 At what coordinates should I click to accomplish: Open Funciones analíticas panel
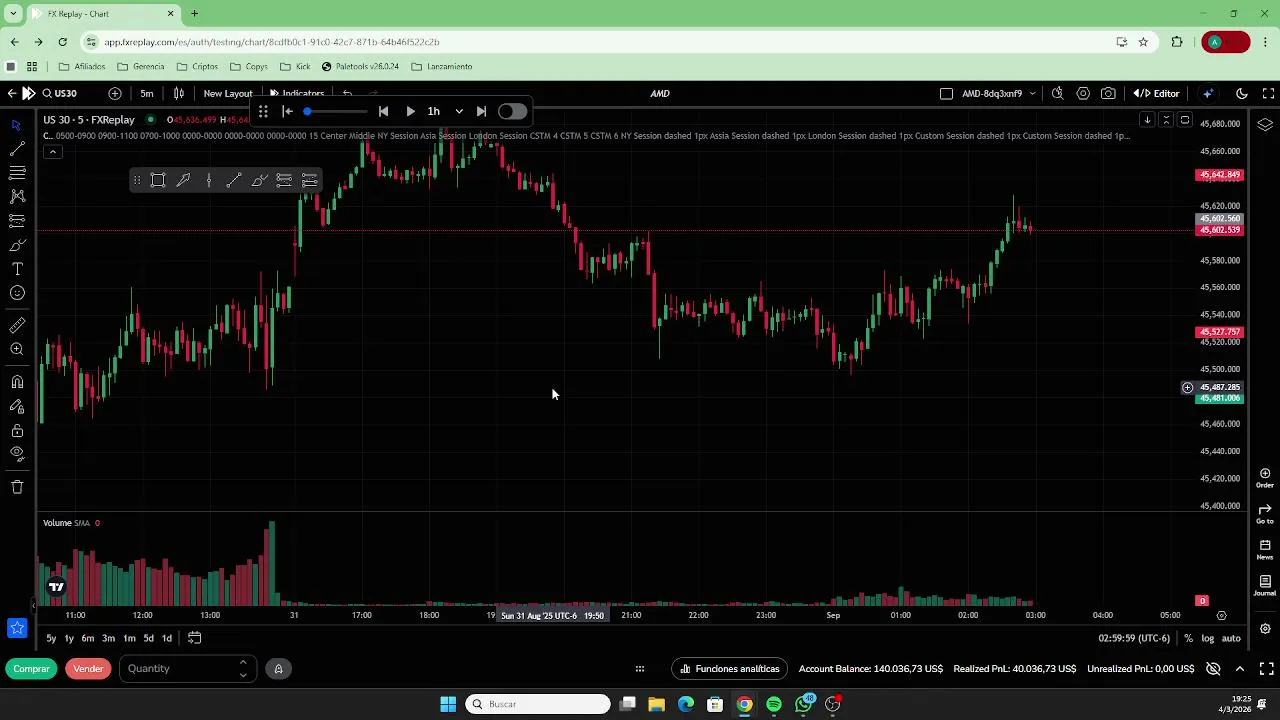pyautogui.click(x=730, y=668)
